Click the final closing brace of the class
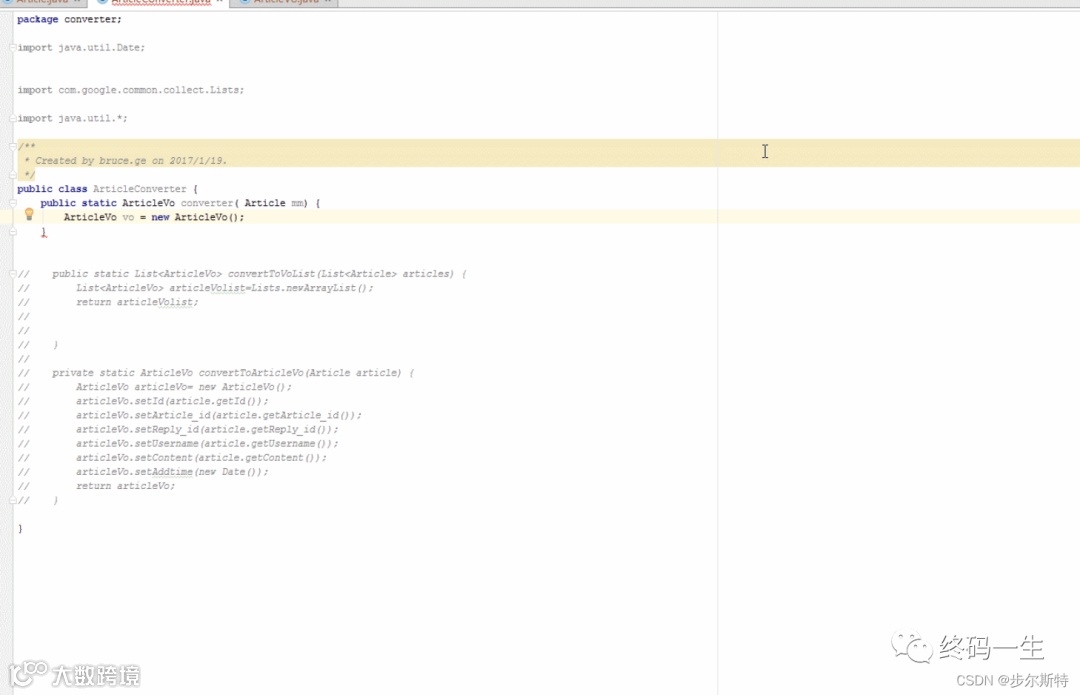This screenshot has width=1080, height=695. 20,529
